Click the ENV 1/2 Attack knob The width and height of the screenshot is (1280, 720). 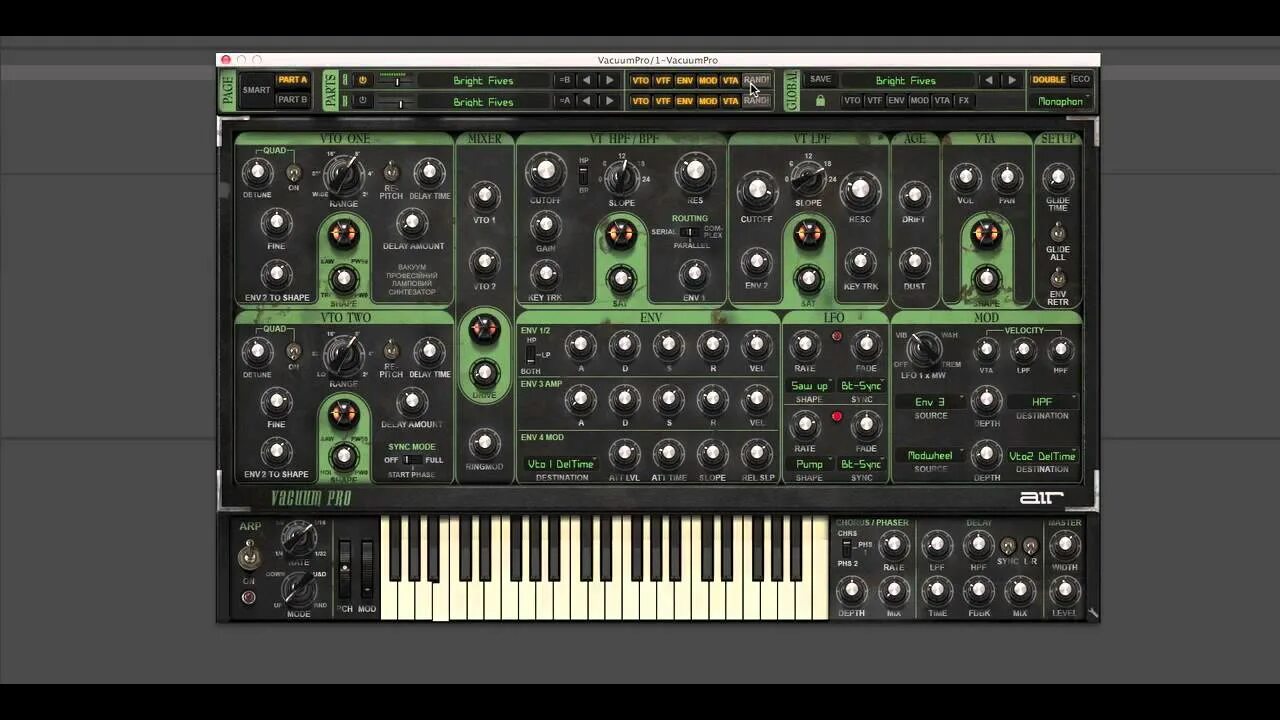tap(580, 346)
